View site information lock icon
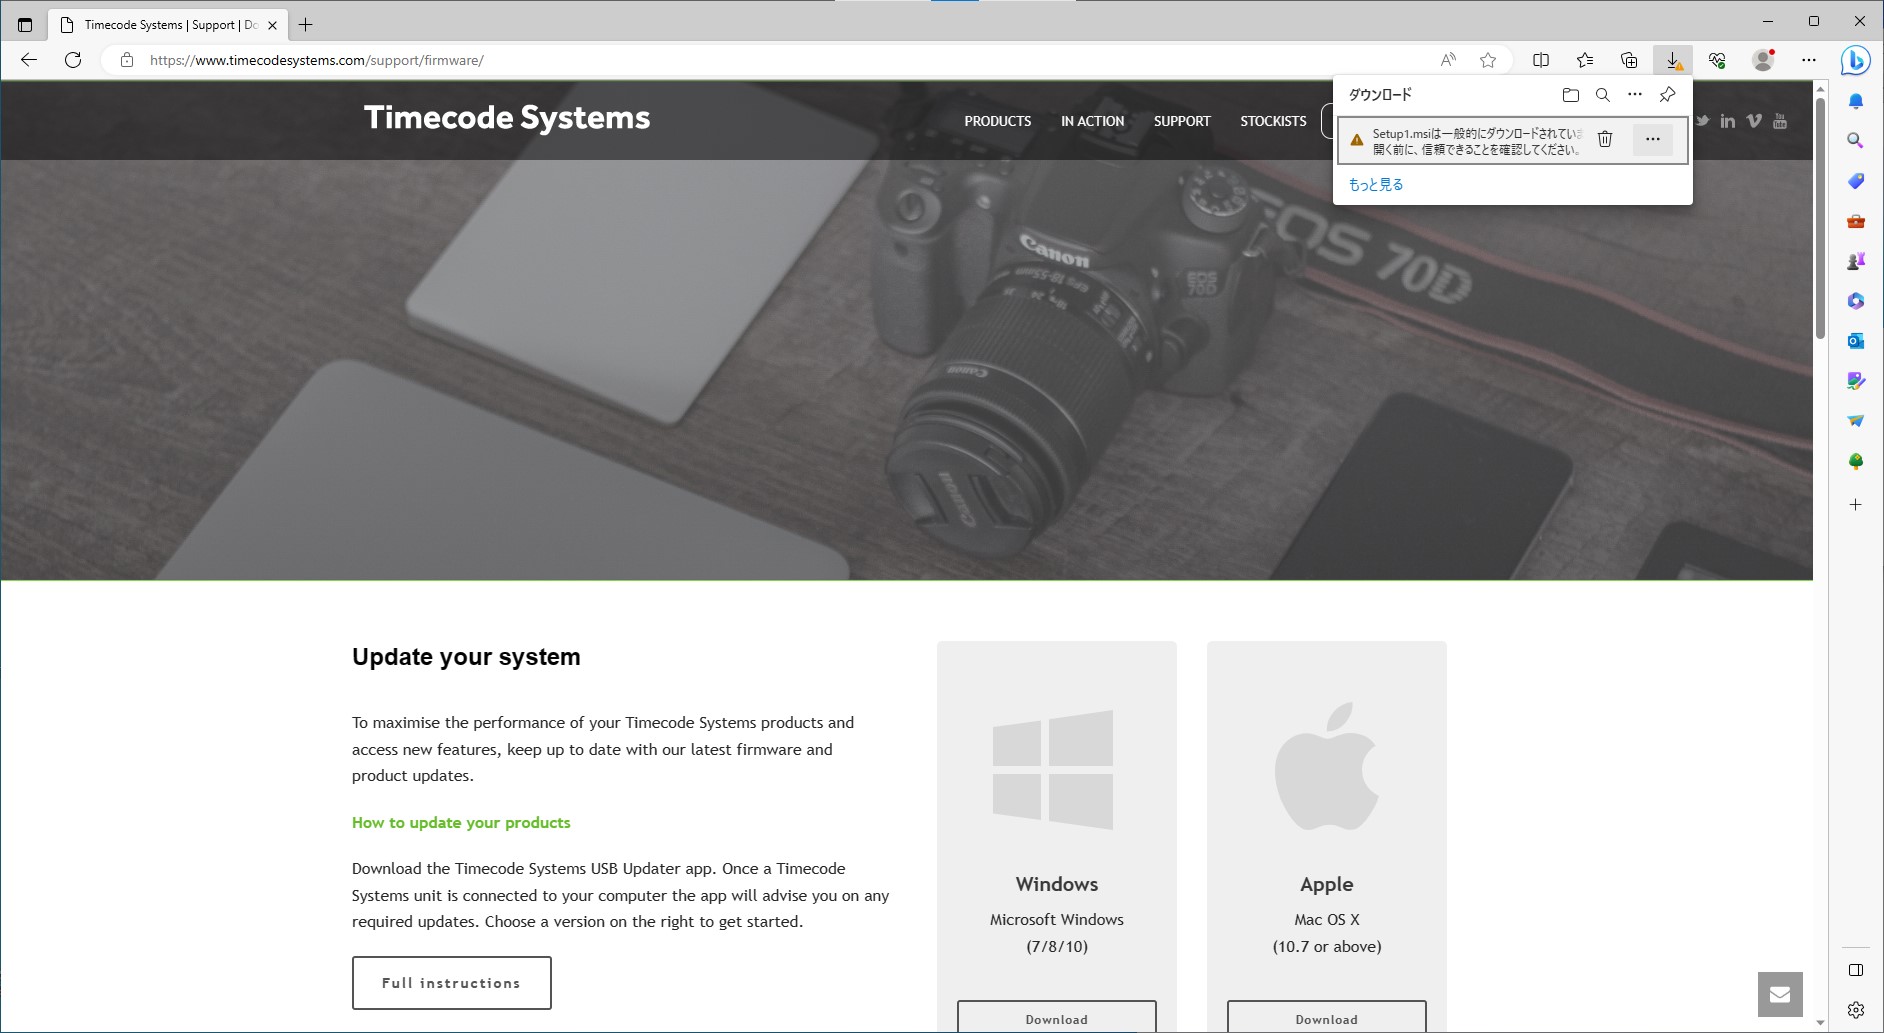The width and height of the screenshot is (1884, 1033). [127, 60]
